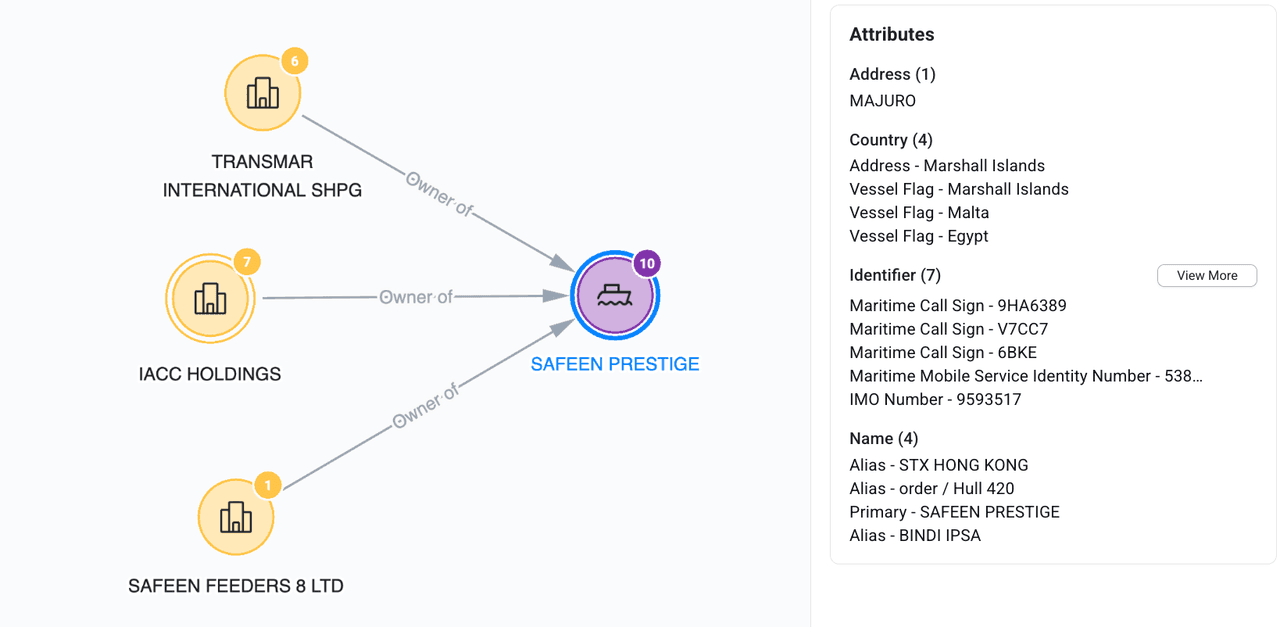Click the Owner of edge from TRANSMAR
This screenshot has width=1280, height=627.
439,193
